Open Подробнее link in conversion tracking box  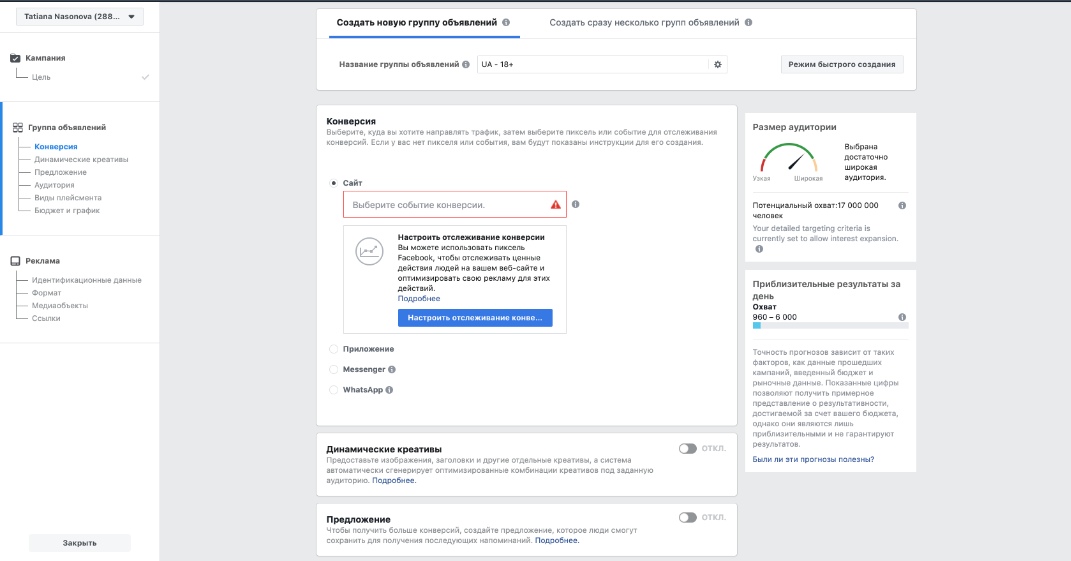419,299
